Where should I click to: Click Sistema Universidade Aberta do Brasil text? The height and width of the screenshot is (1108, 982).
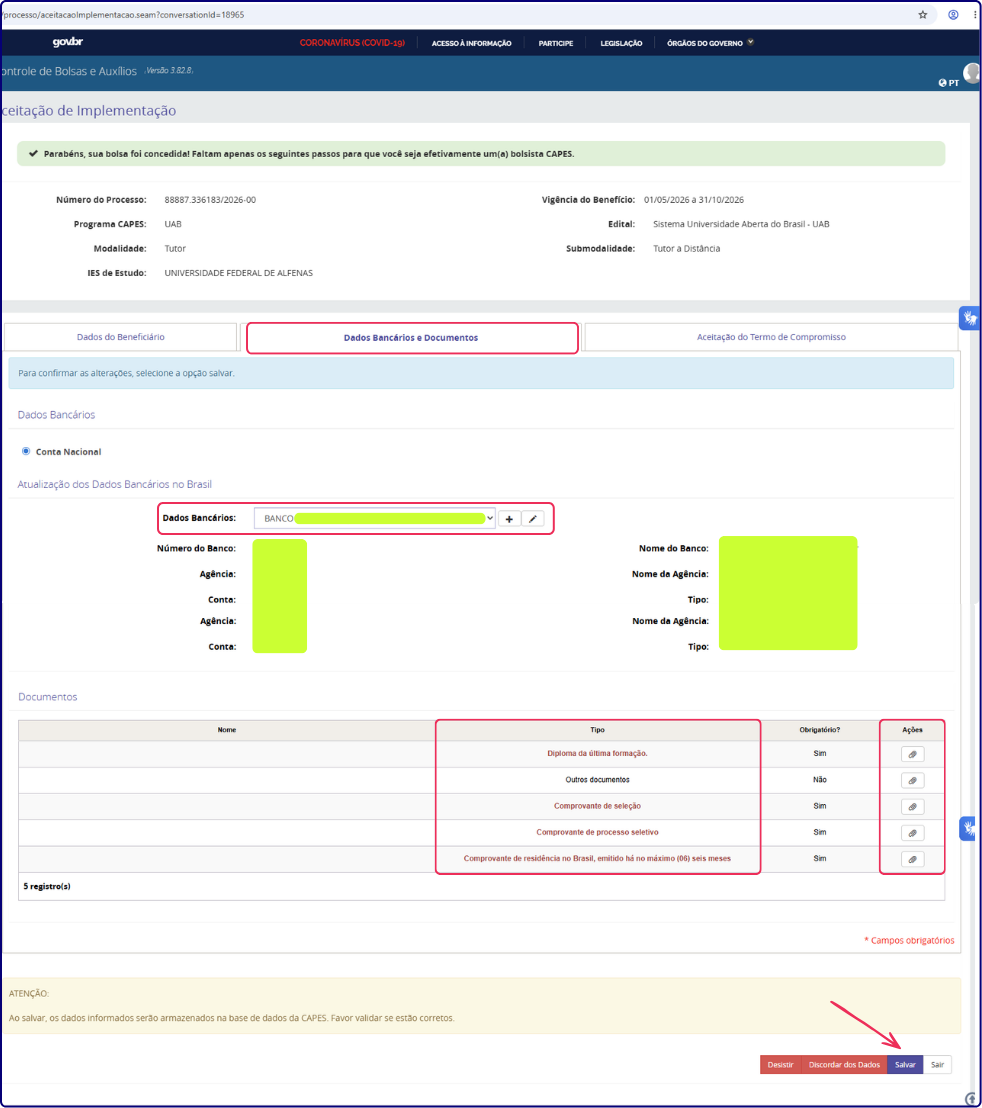[741, 224]
